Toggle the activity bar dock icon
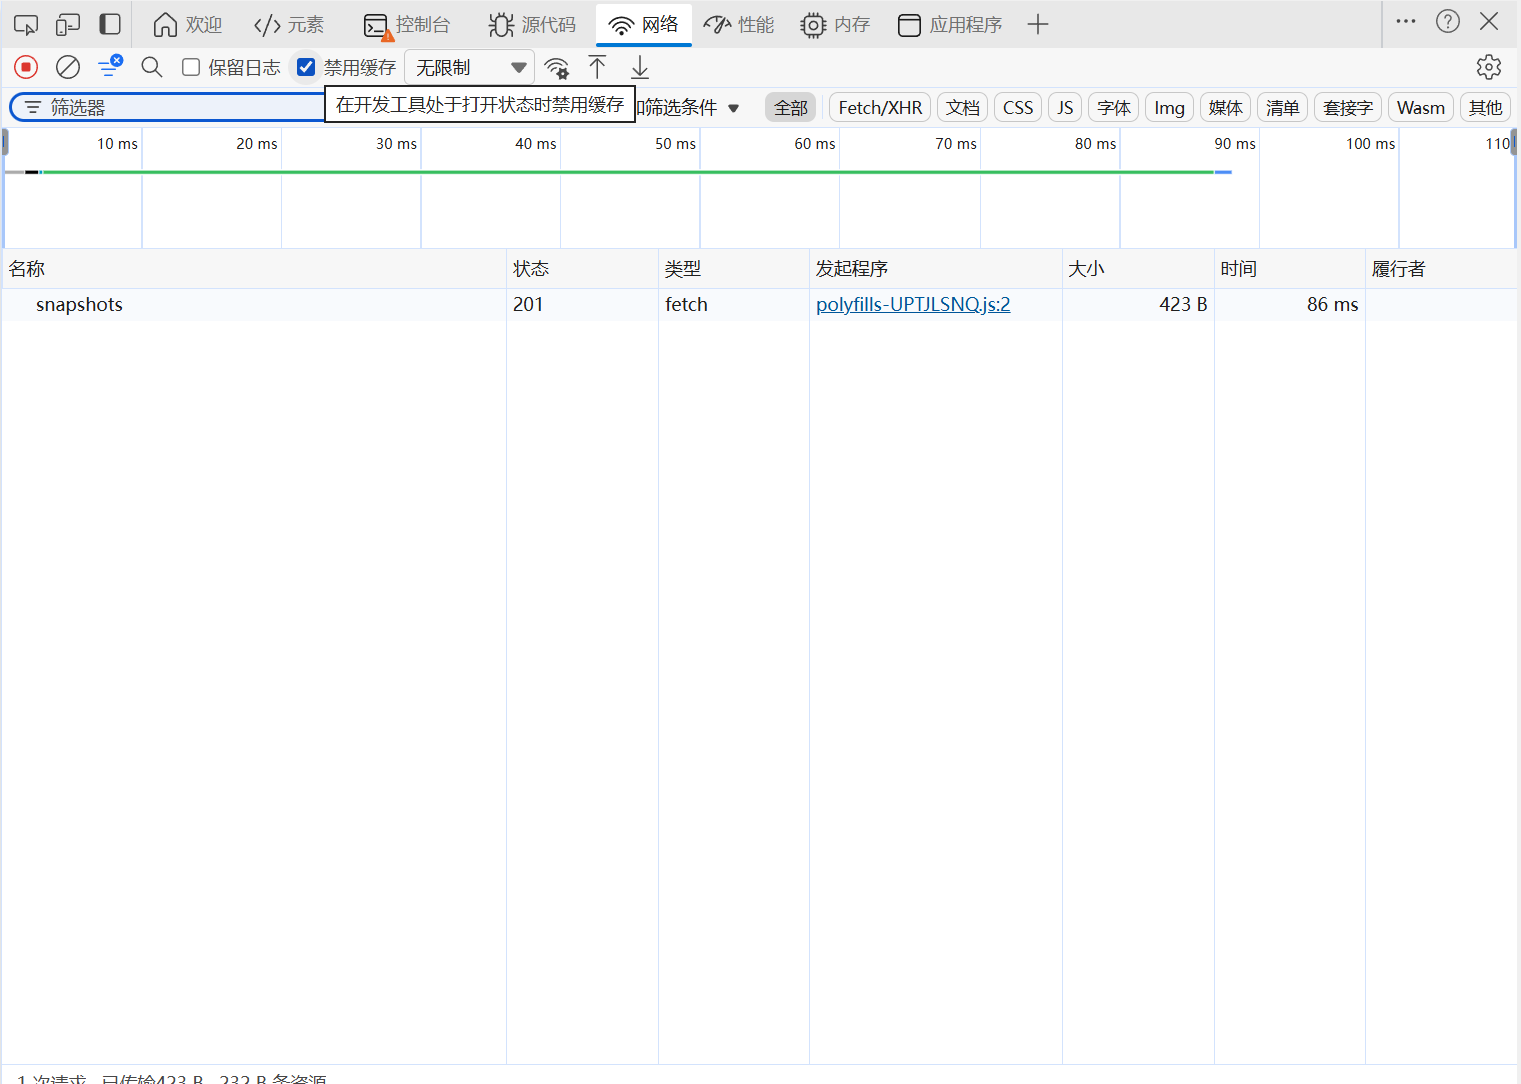Screen dimensions: 1521x1084 click(x=110, y=24)
